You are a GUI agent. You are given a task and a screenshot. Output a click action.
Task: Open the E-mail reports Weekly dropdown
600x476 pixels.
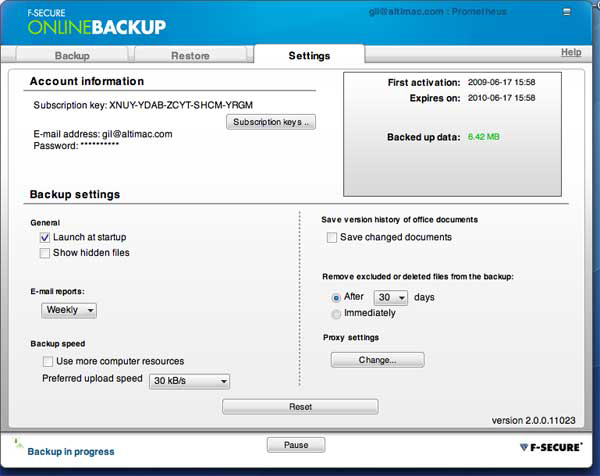click(69, 310)
